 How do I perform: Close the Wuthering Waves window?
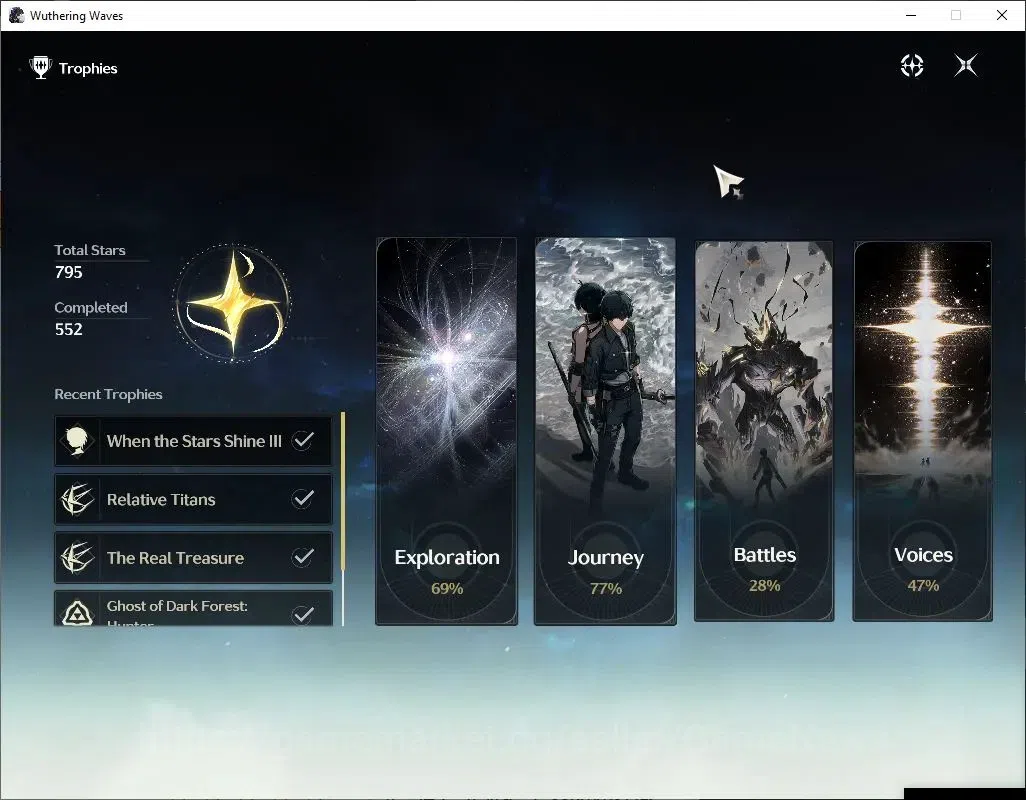1002,15
